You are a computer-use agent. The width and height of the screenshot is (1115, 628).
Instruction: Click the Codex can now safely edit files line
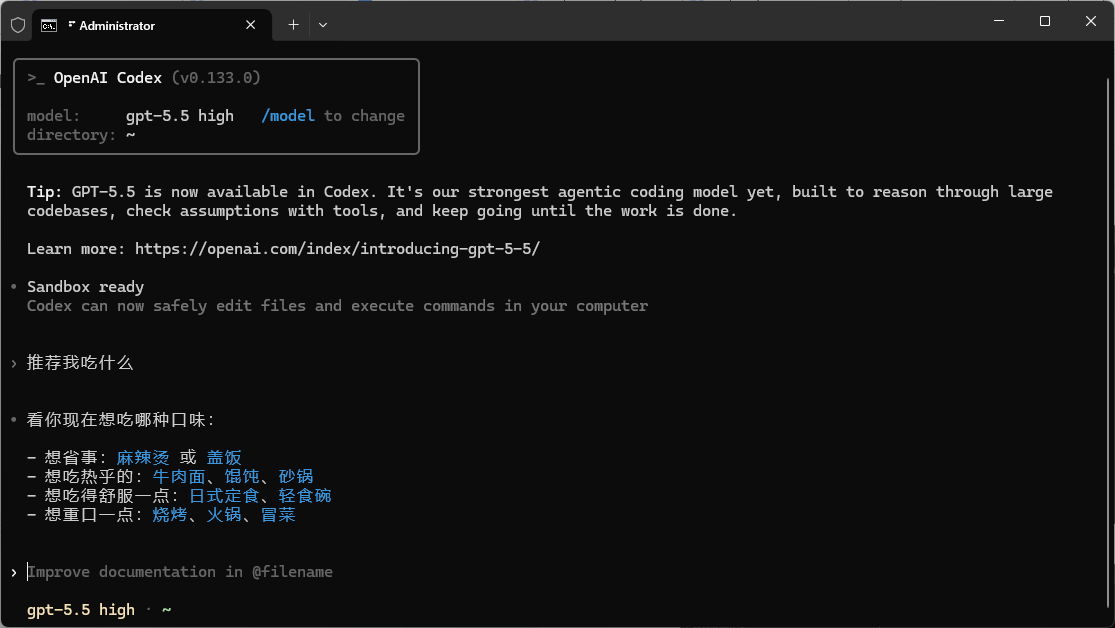click(x=338, y=307)
